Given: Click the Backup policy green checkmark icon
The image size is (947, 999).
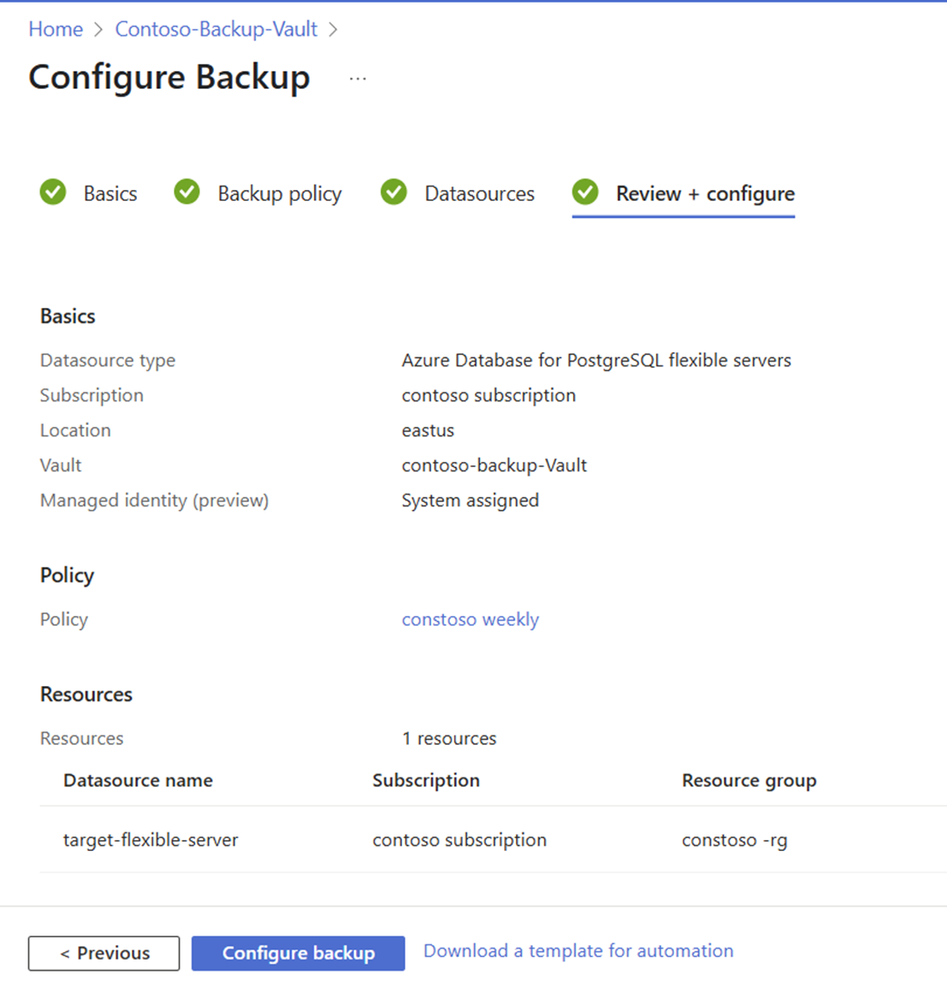Looking at the screenshot, I should (x=187, y=192).
